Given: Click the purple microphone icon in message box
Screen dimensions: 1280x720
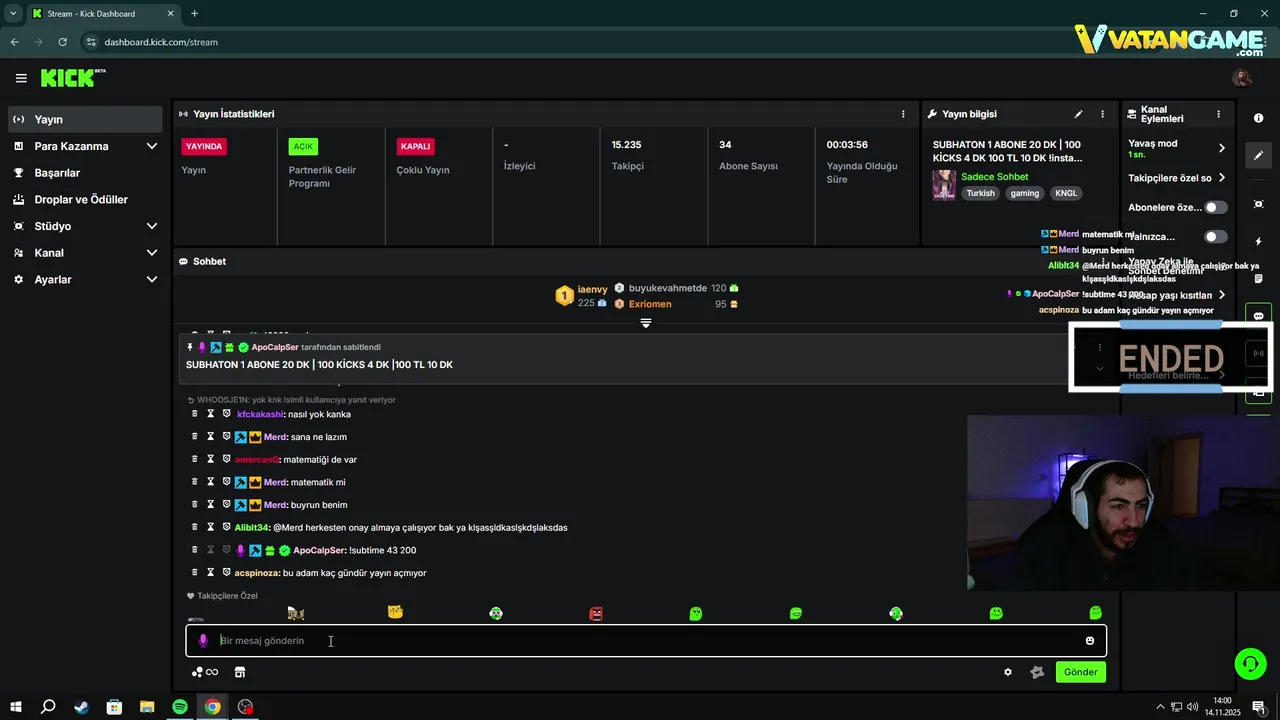Looking at the screenshot, I should pos(203,641).
